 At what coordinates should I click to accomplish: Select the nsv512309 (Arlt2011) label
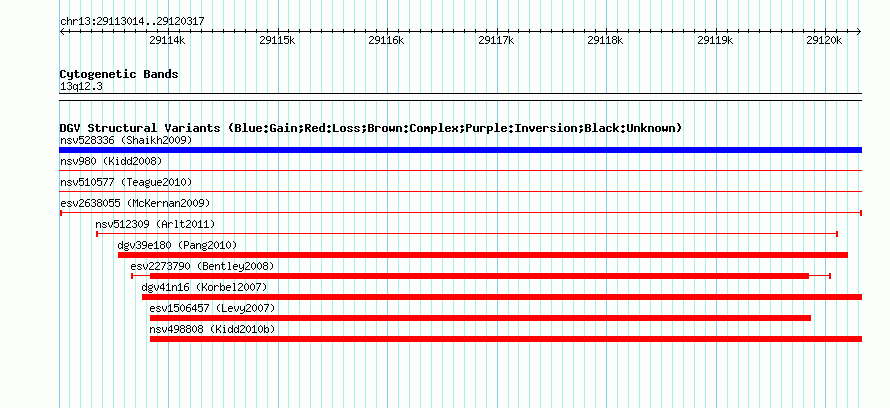(x=156, y=224)
